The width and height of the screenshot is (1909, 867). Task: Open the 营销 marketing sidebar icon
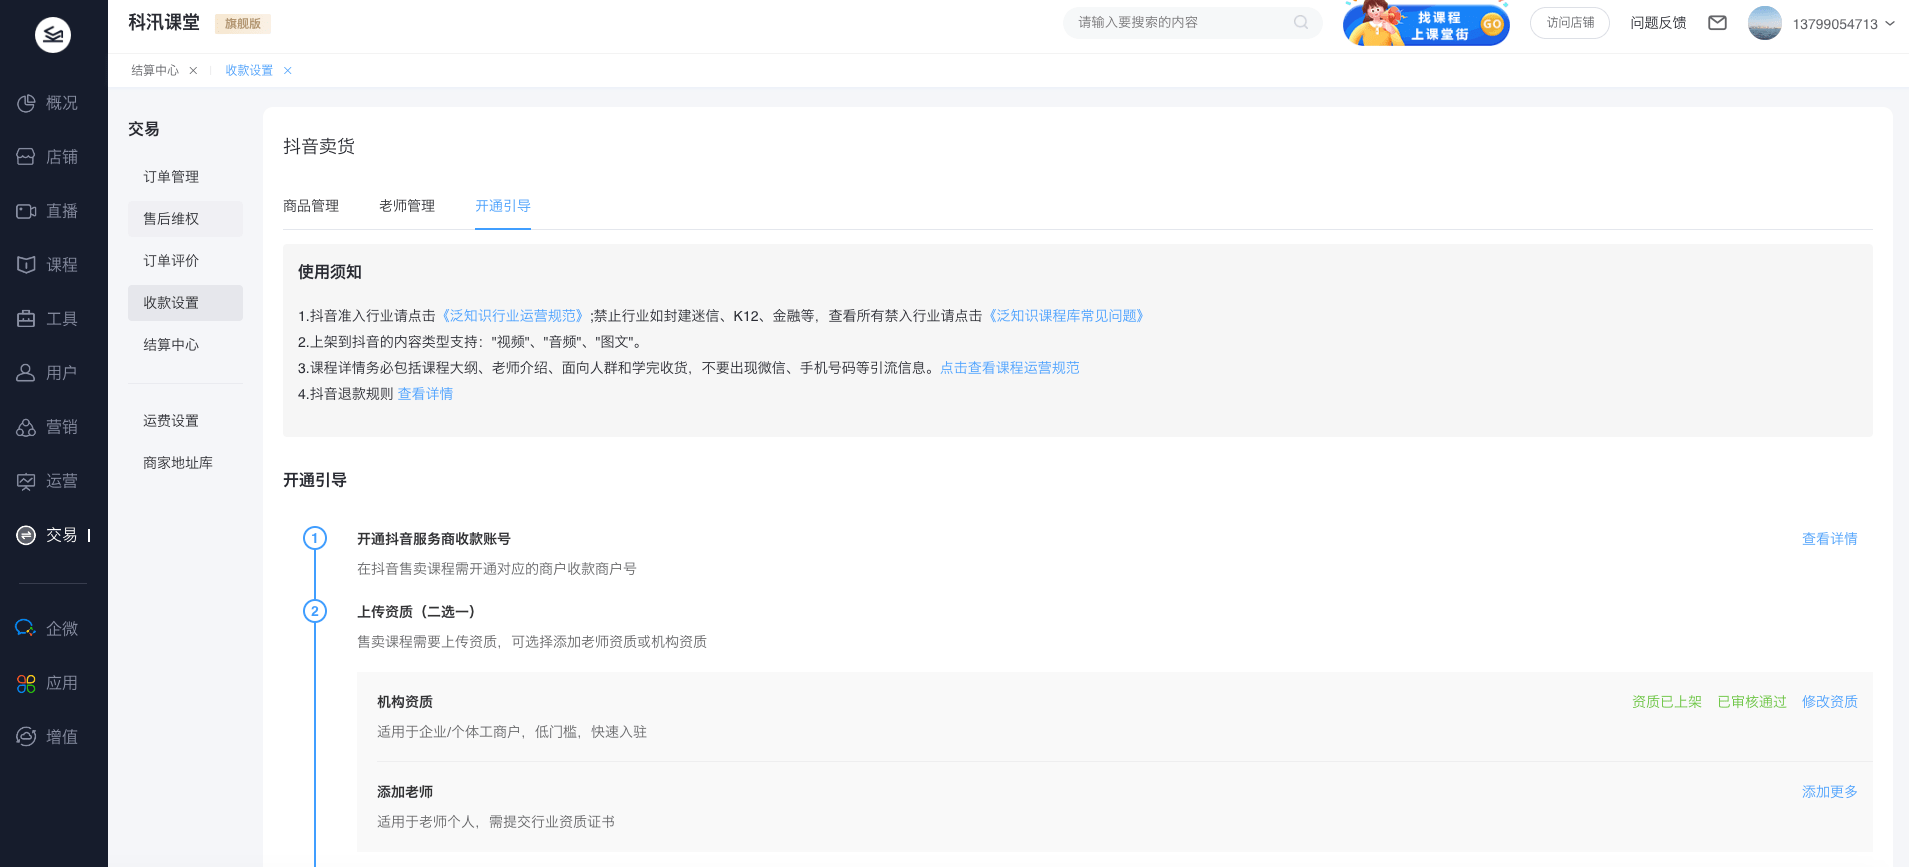coord(26,427)
